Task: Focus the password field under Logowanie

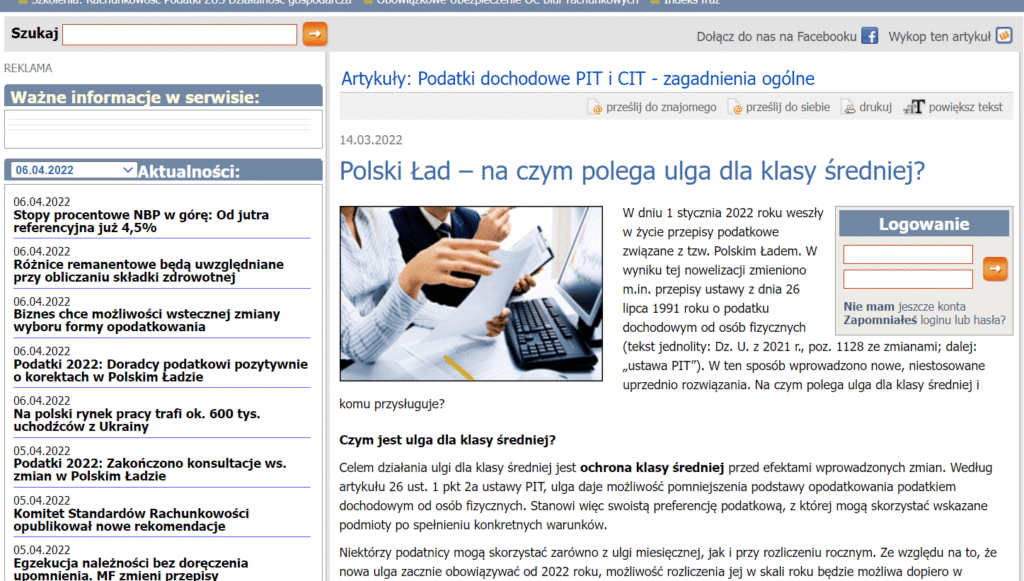Action: coord(907,279)
